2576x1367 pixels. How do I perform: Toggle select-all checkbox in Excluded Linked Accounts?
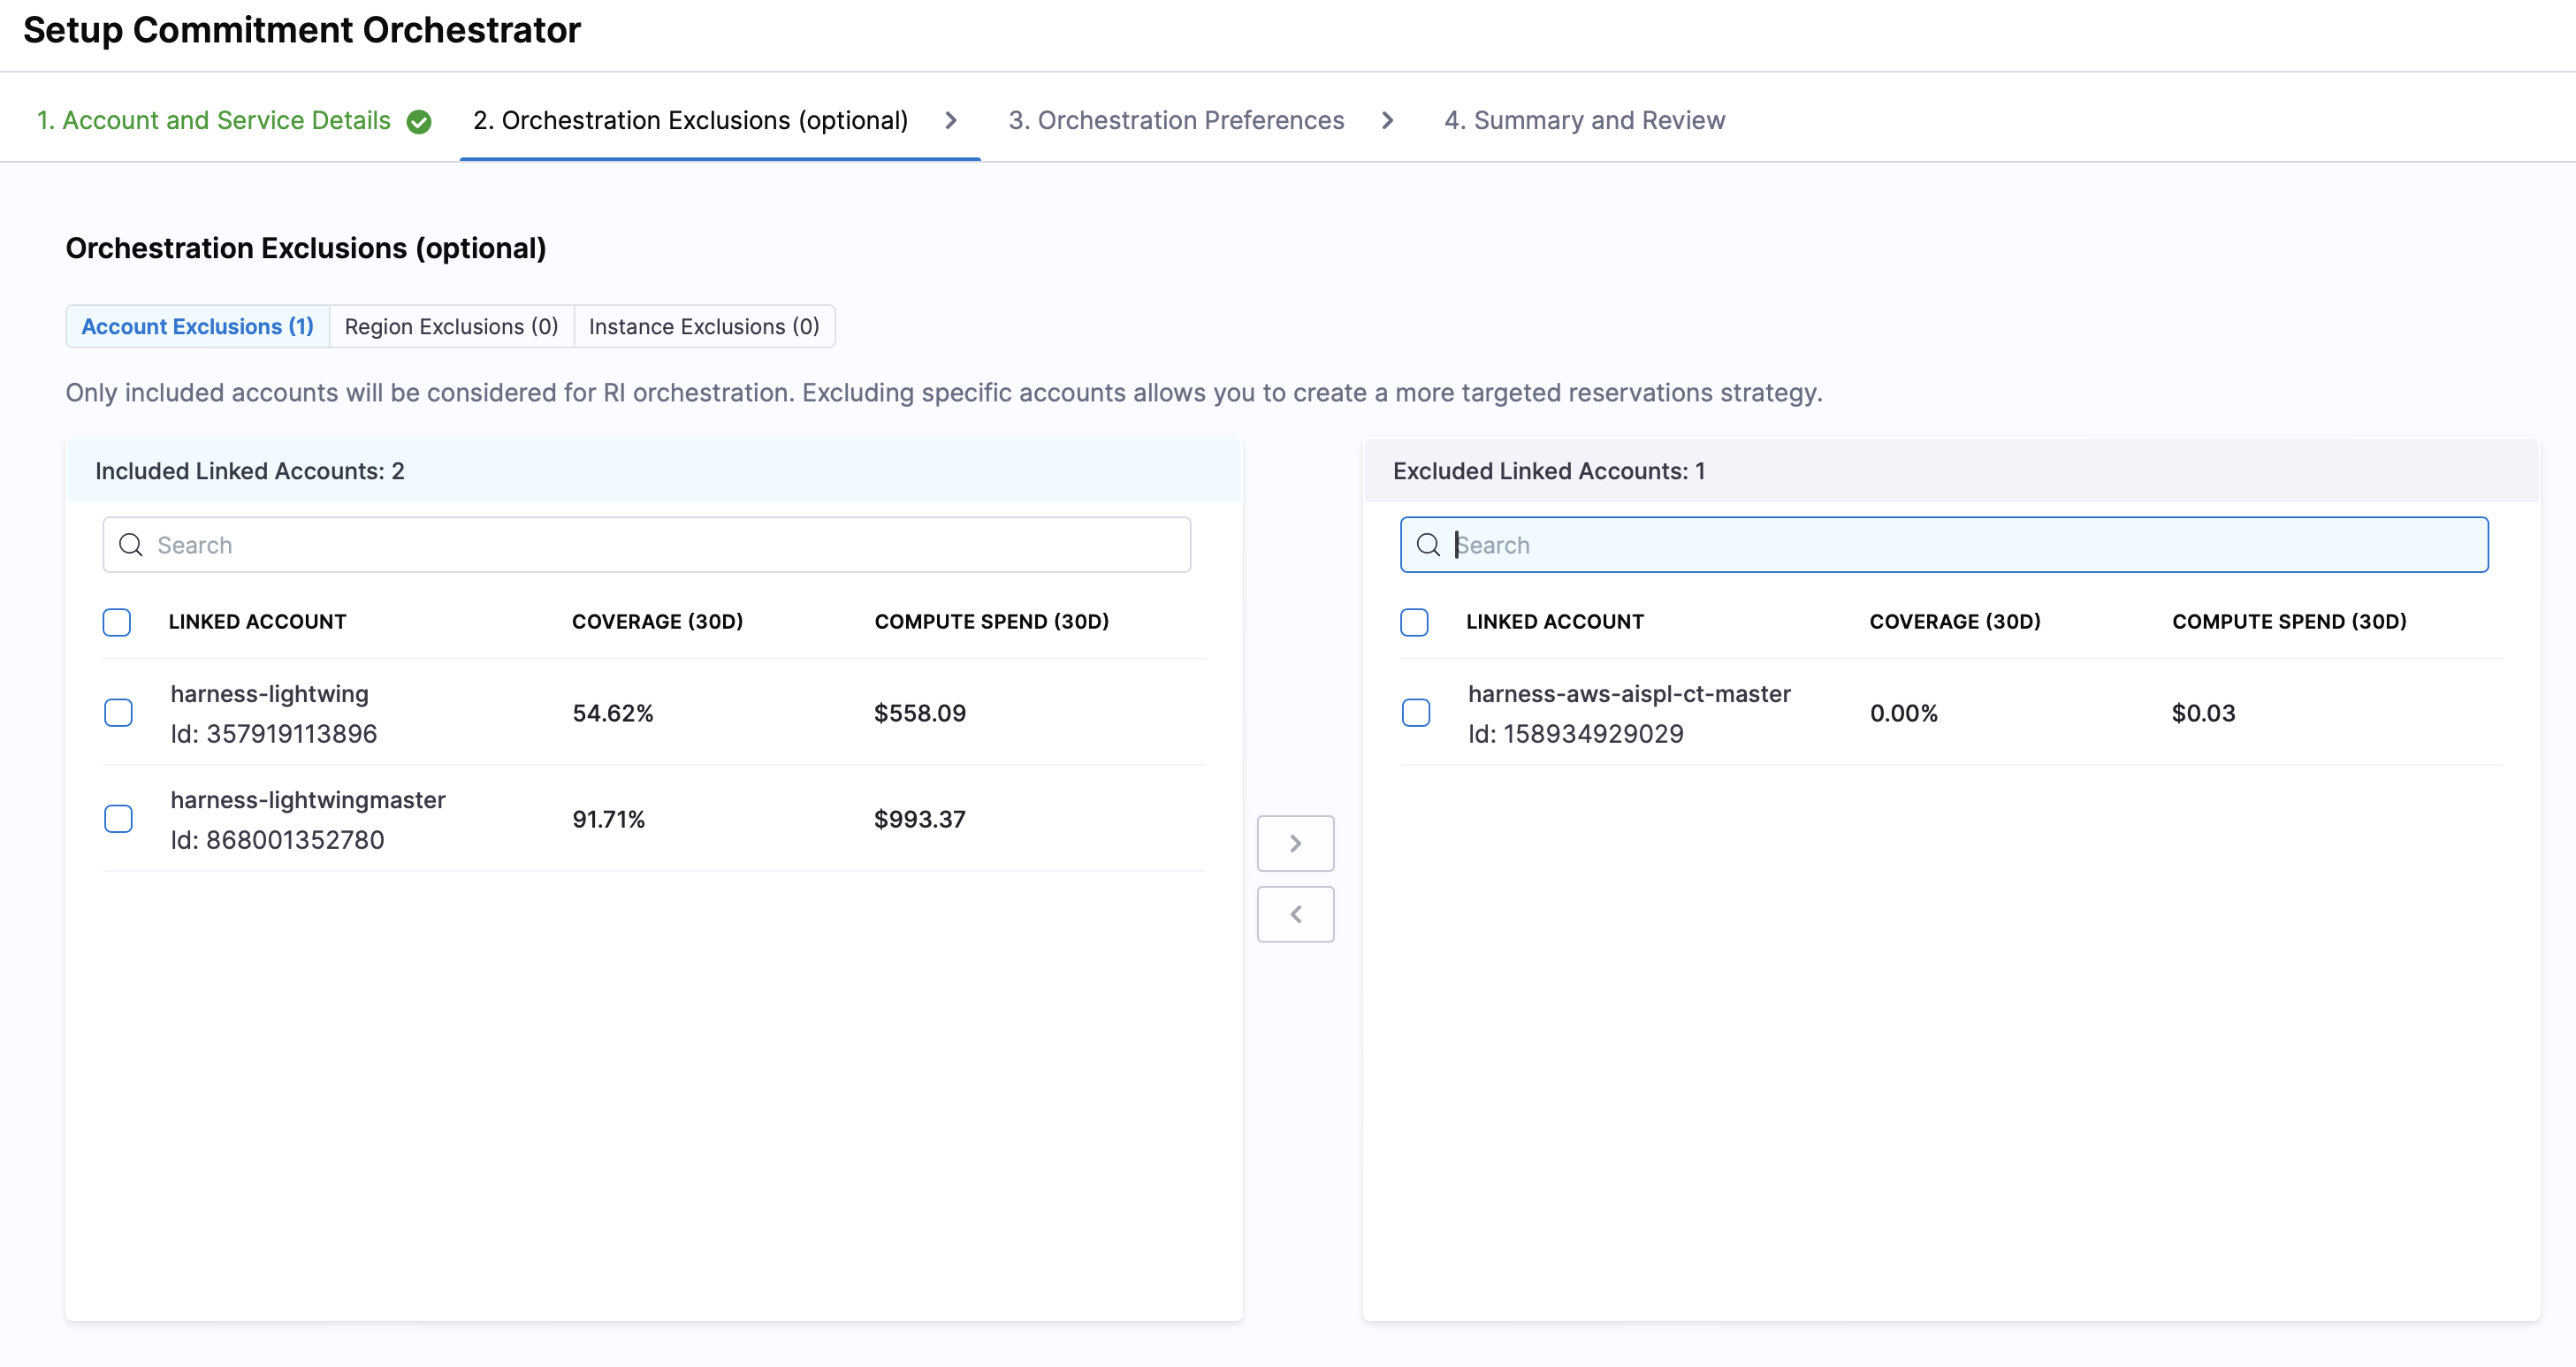[1414, 622]
